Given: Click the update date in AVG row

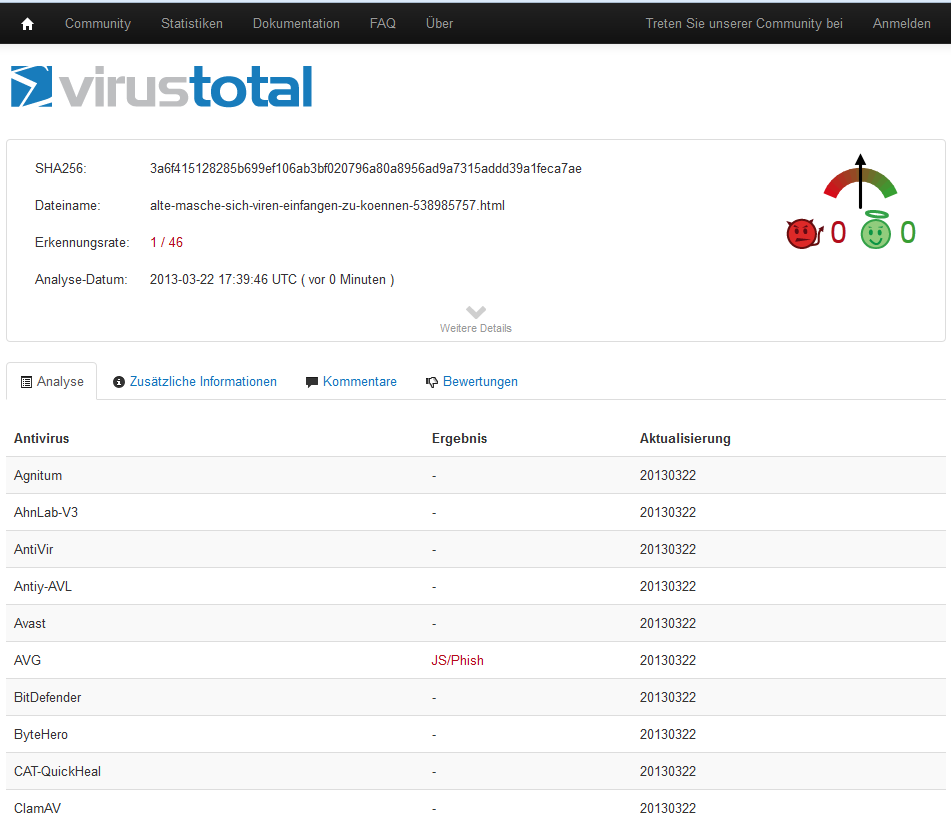Looking at the screenshot, I should [668, 660].
